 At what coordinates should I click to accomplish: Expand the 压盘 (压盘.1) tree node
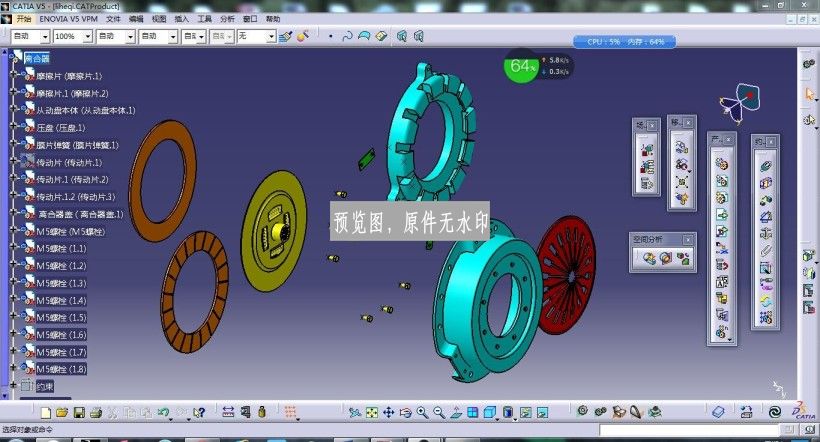(x=14, y=127)
